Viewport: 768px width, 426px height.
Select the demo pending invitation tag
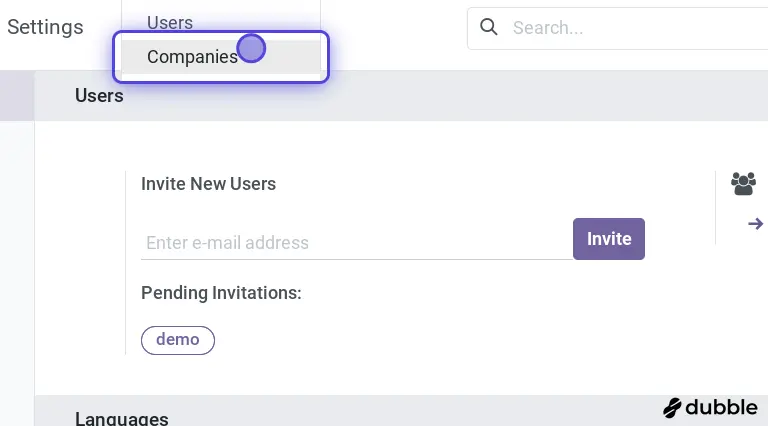(x=178, y=340)
